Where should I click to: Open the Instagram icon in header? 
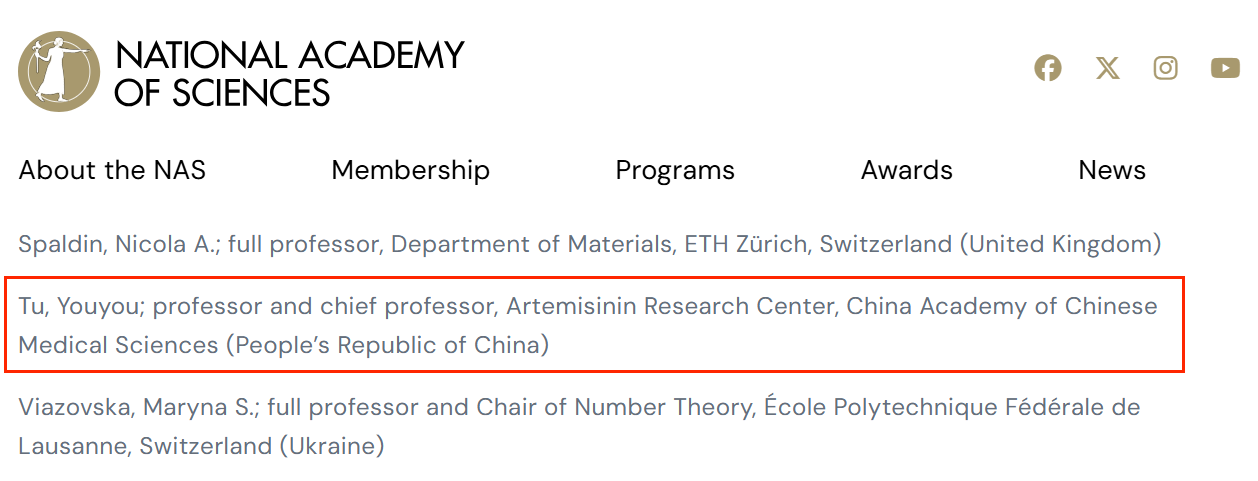pyautogui.click(x=1166, y=68)
